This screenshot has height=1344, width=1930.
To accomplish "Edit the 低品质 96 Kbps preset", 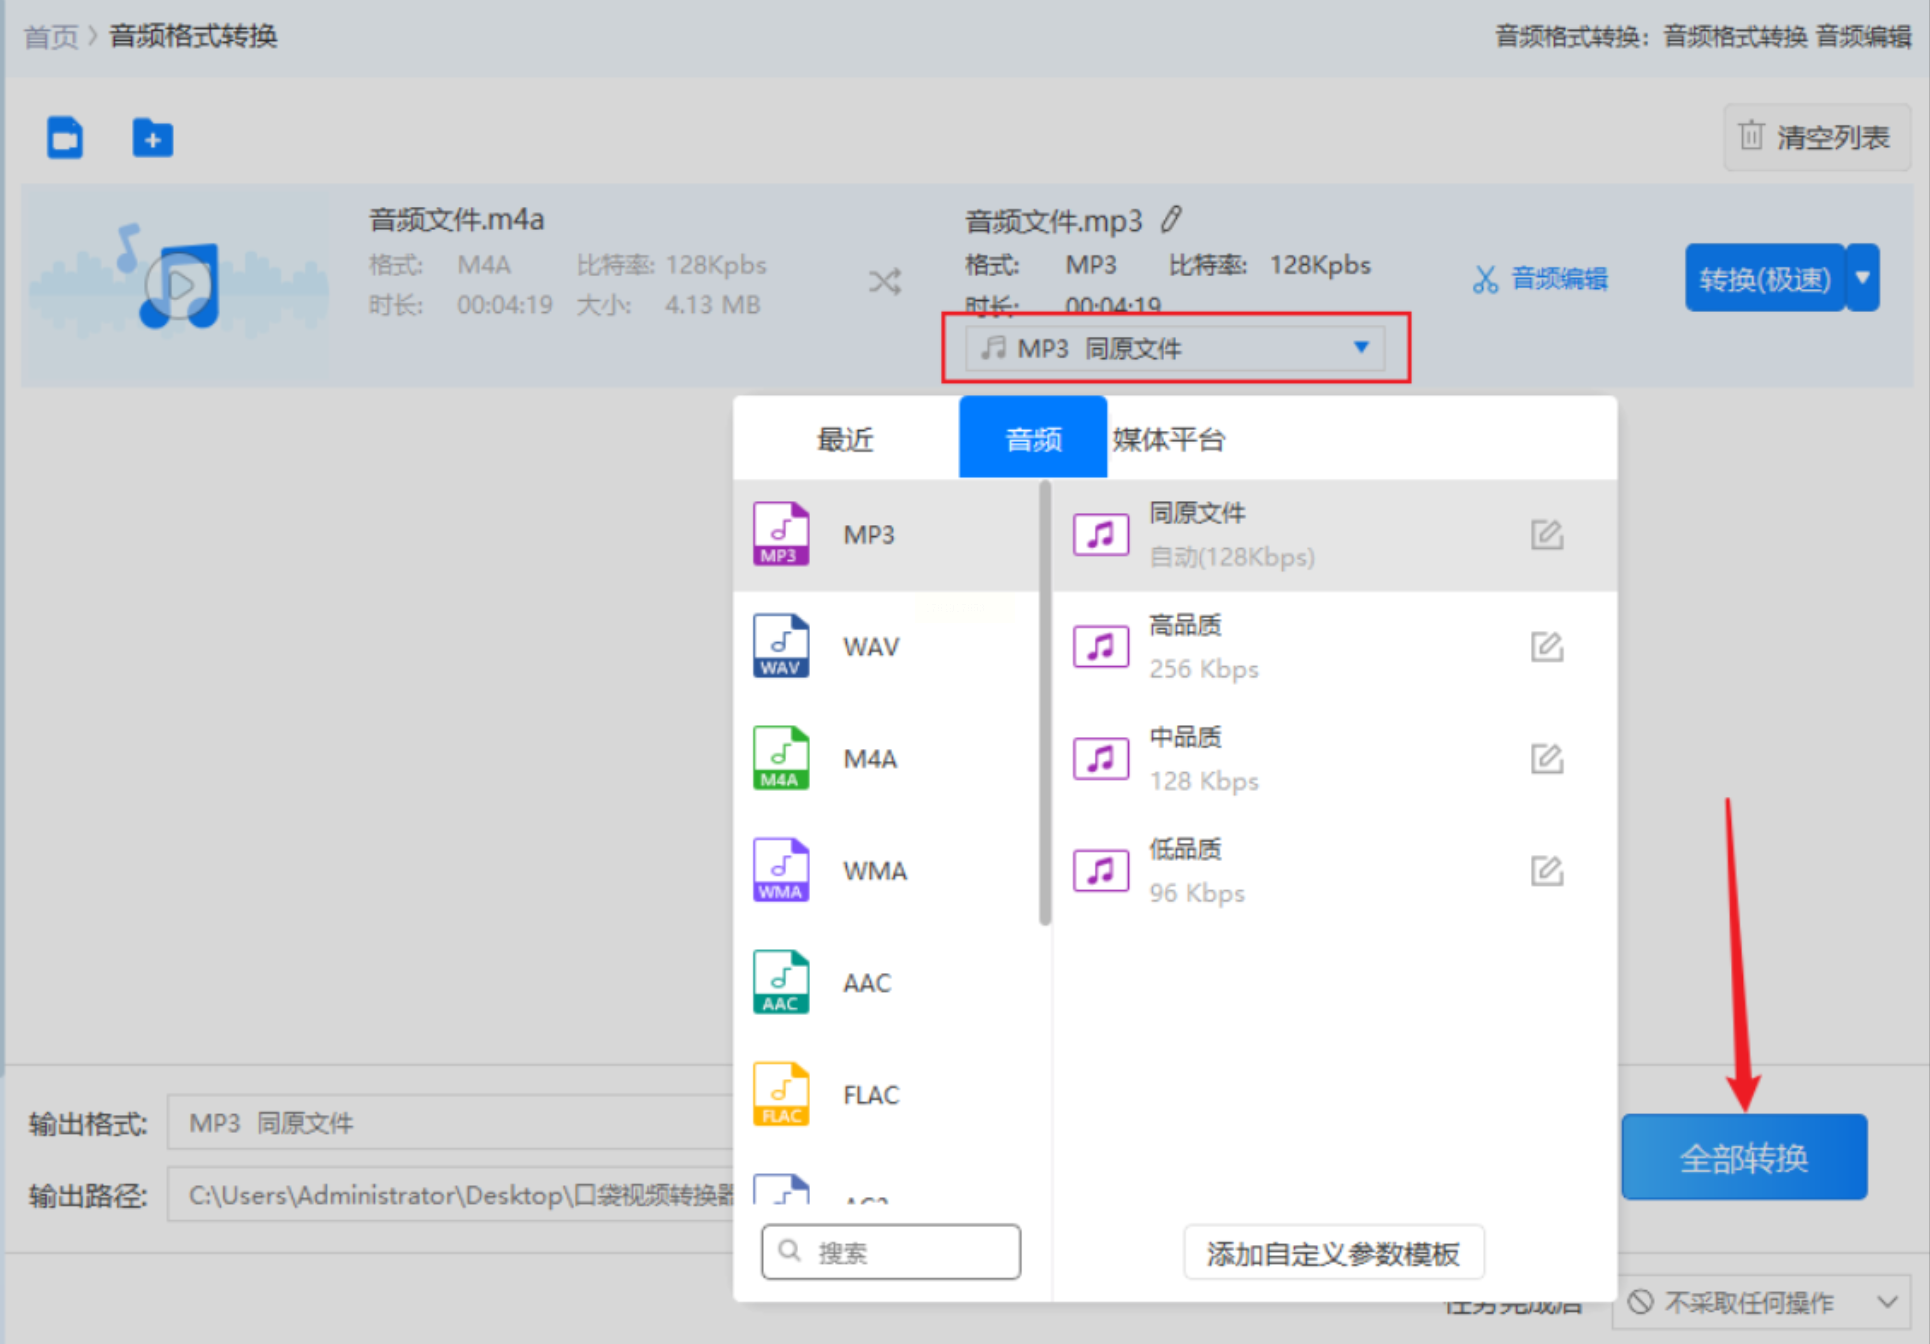I will [x=1546, y=871].
